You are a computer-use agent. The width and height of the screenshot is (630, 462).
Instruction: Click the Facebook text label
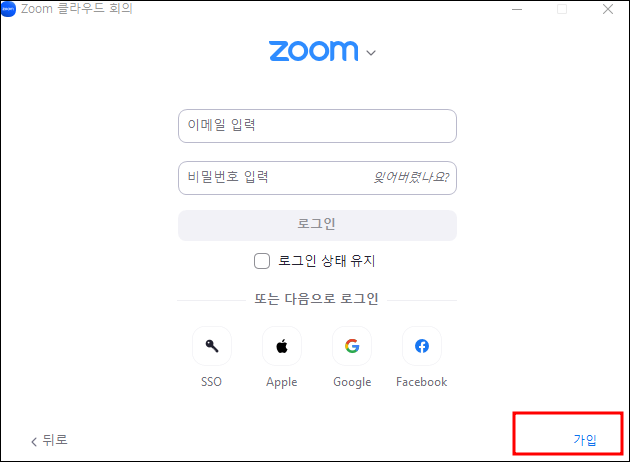tap(421, 382)
